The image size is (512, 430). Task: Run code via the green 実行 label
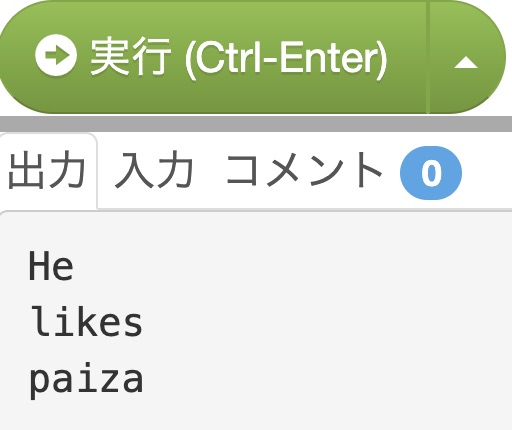click(x=131, y=56)
